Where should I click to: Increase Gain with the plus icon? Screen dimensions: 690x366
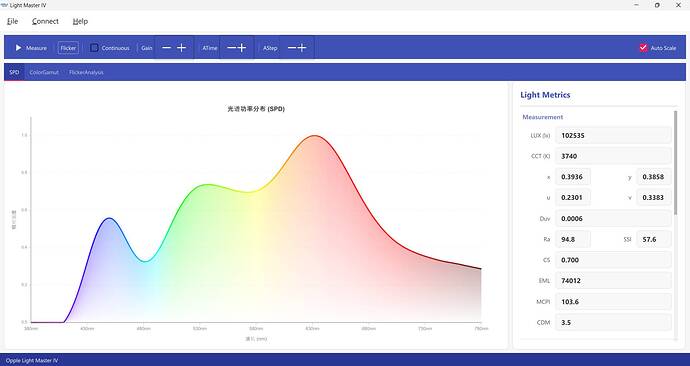181,48
